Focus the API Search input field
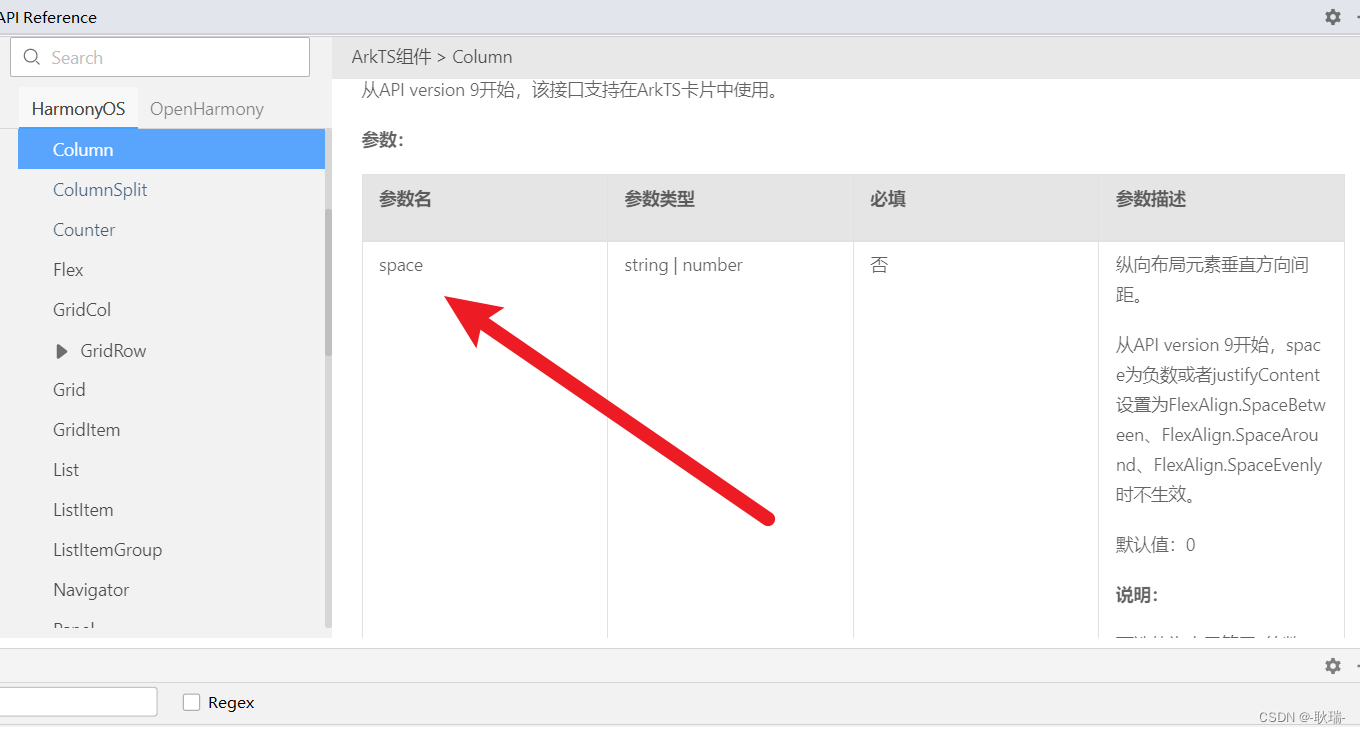Screen dimensions: 1360x734 tap(160, 57)
